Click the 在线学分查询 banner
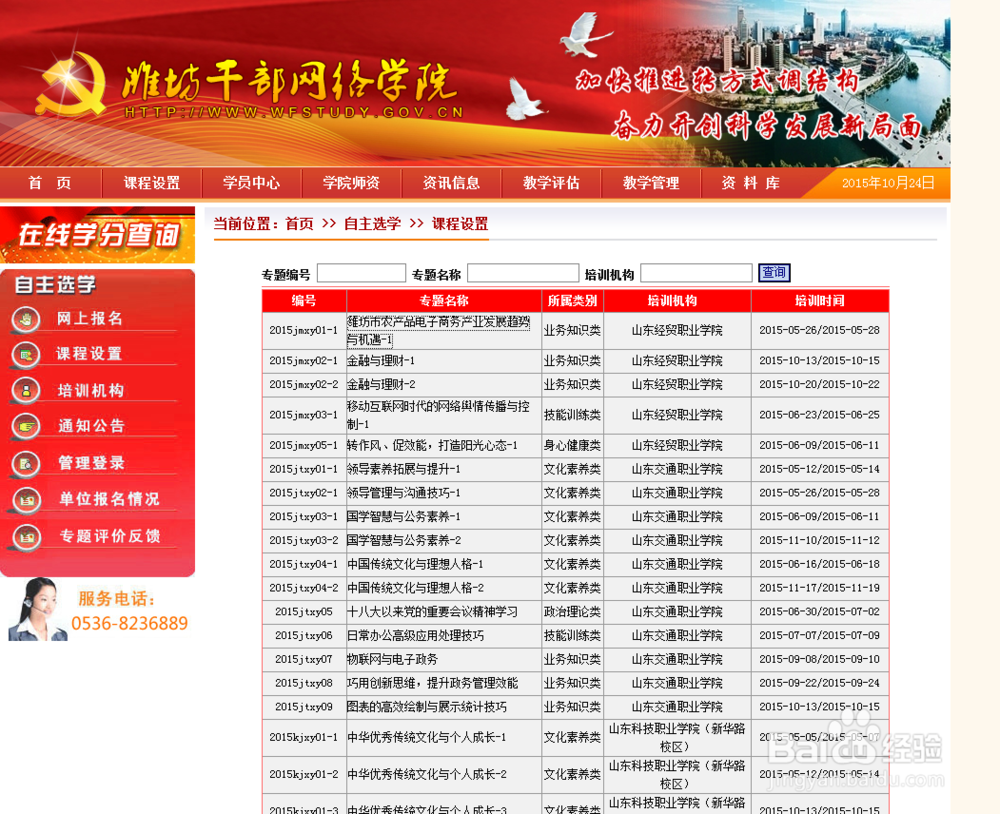The height and width of the screenshot is (814, 1000). 98,235
